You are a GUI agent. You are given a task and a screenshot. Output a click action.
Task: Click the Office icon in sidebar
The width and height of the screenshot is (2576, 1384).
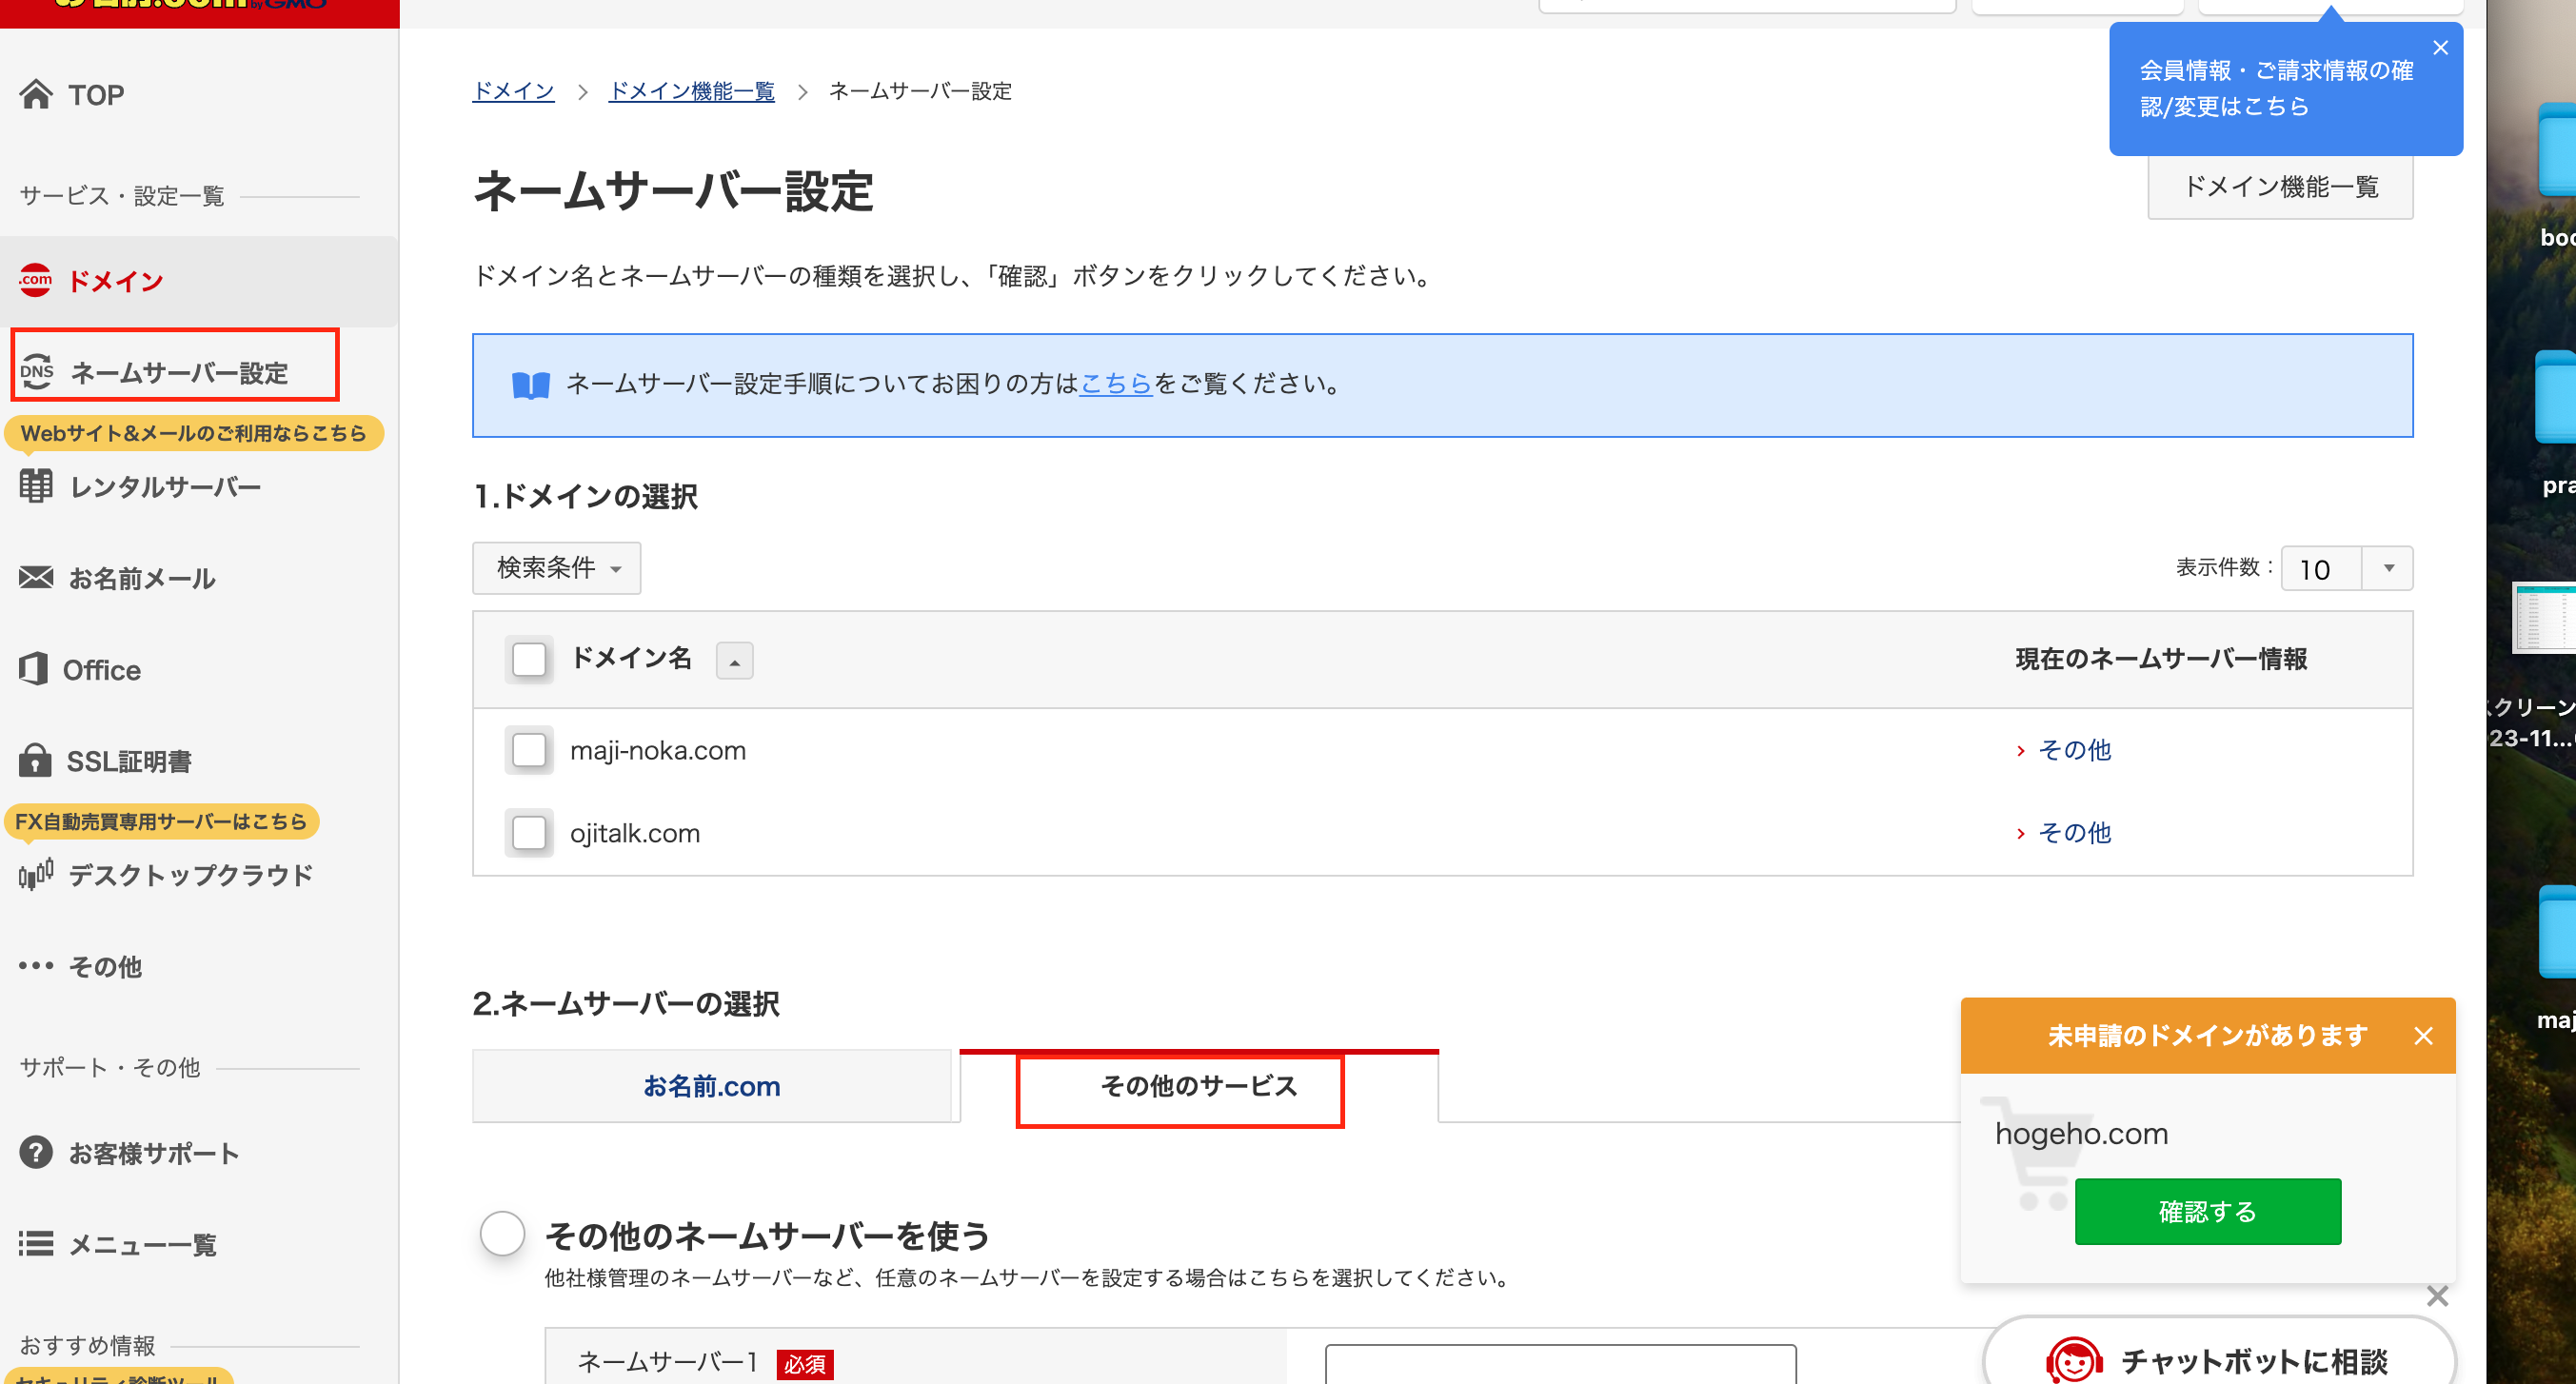(x=34, y=669)
